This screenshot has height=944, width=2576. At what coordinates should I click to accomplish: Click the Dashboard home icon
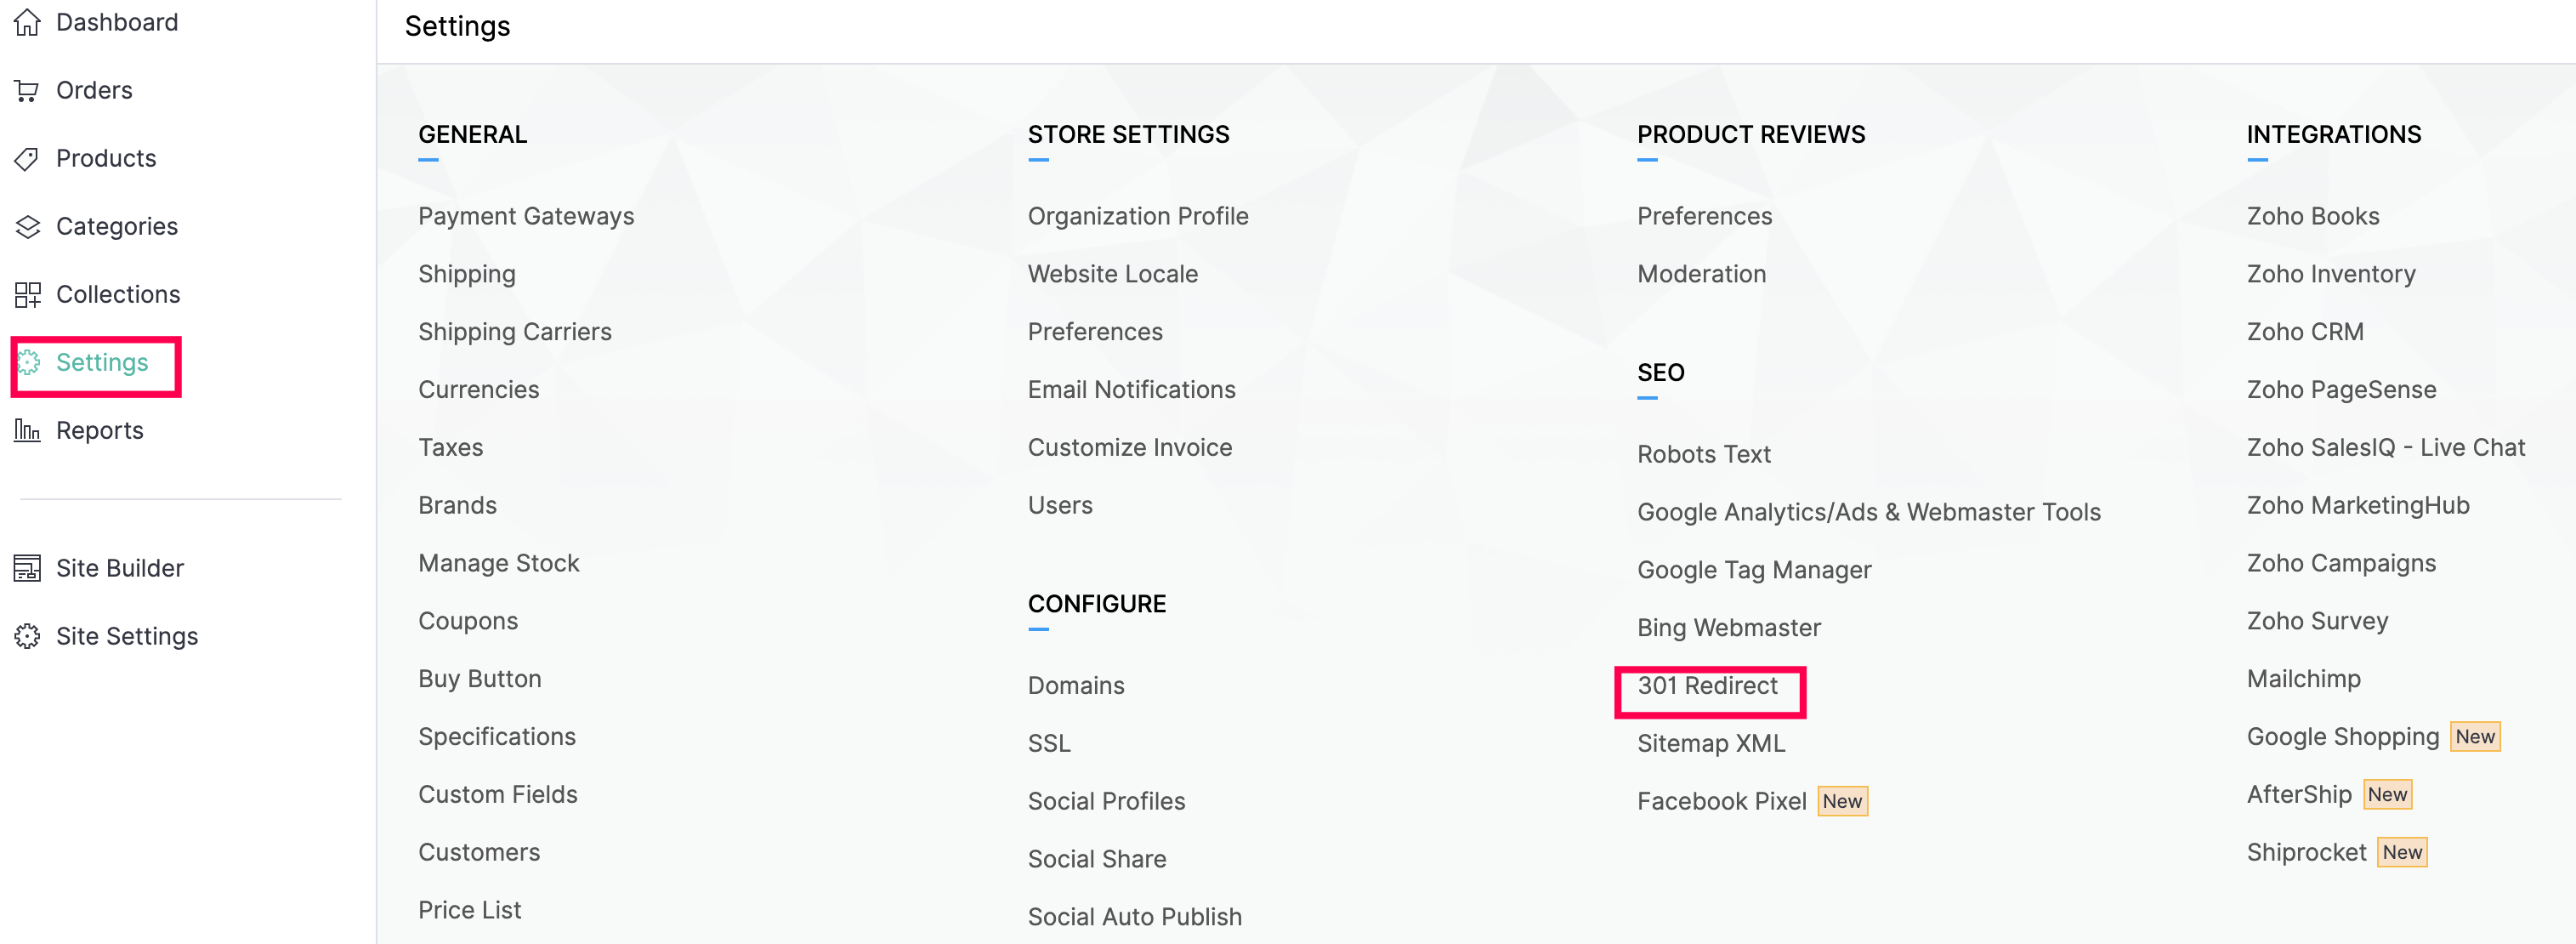[27, 22]
